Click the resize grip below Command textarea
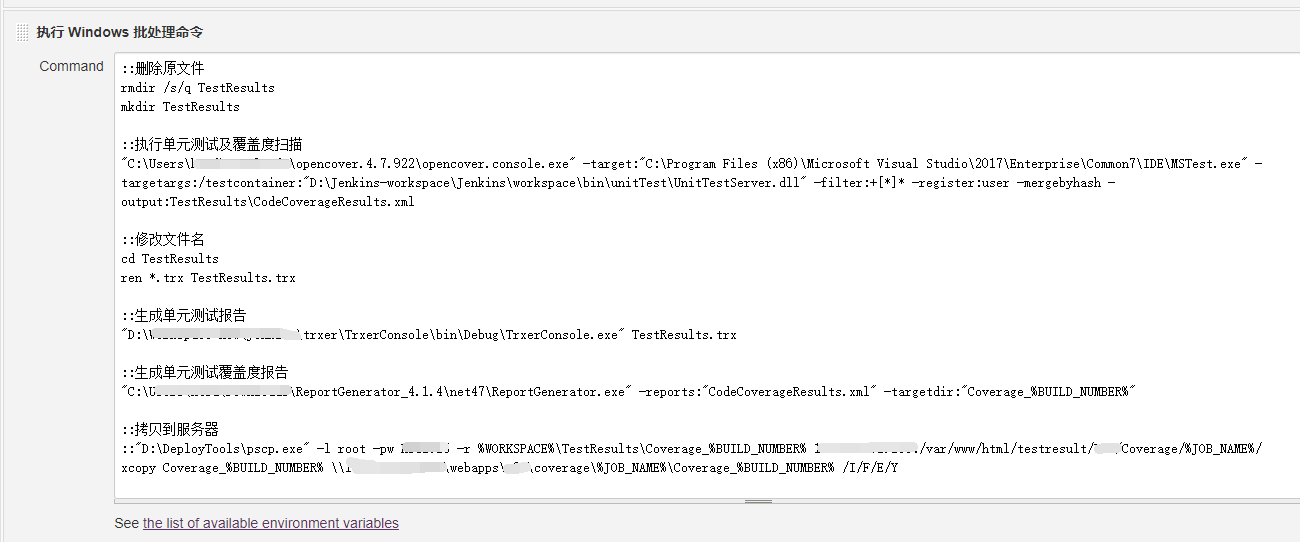Screen dimensions: 1300x542 [x=758, y=501]
